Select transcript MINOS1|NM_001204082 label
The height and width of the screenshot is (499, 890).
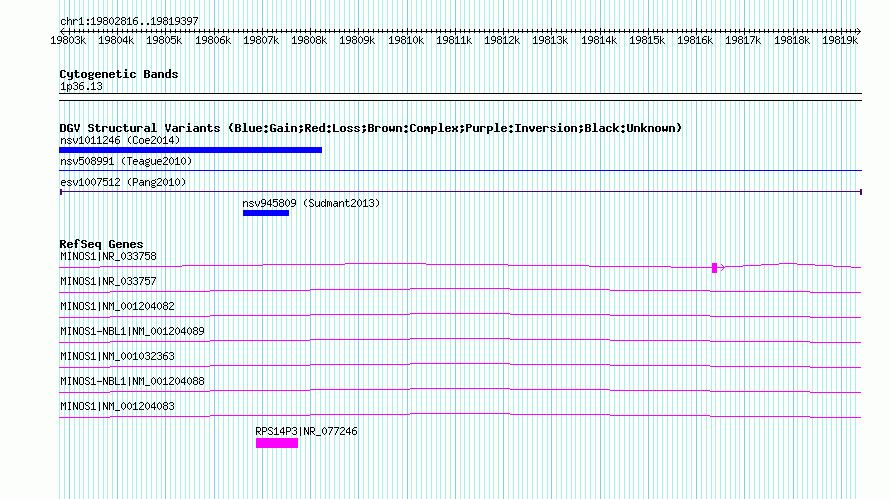[x=117, y=307]
